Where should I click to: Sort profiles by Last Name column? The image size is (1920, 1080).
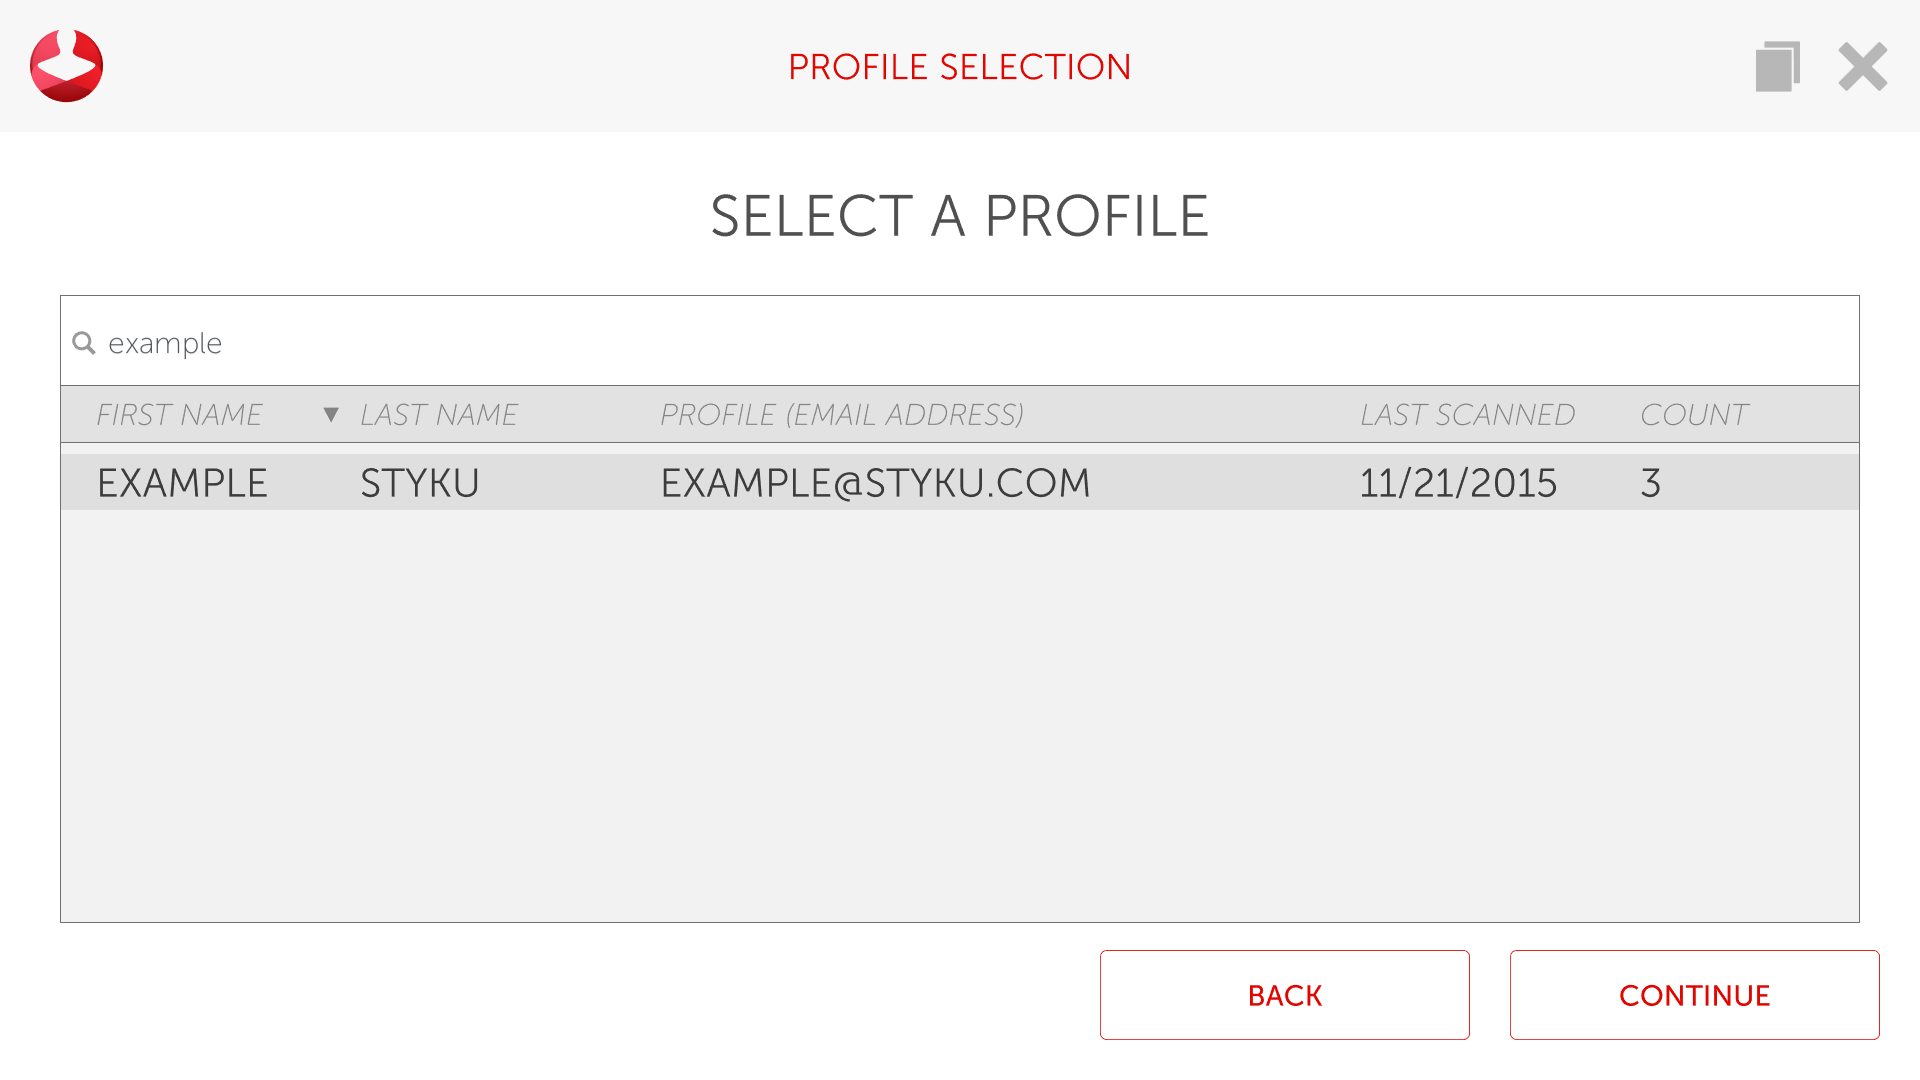coord(438,414)
